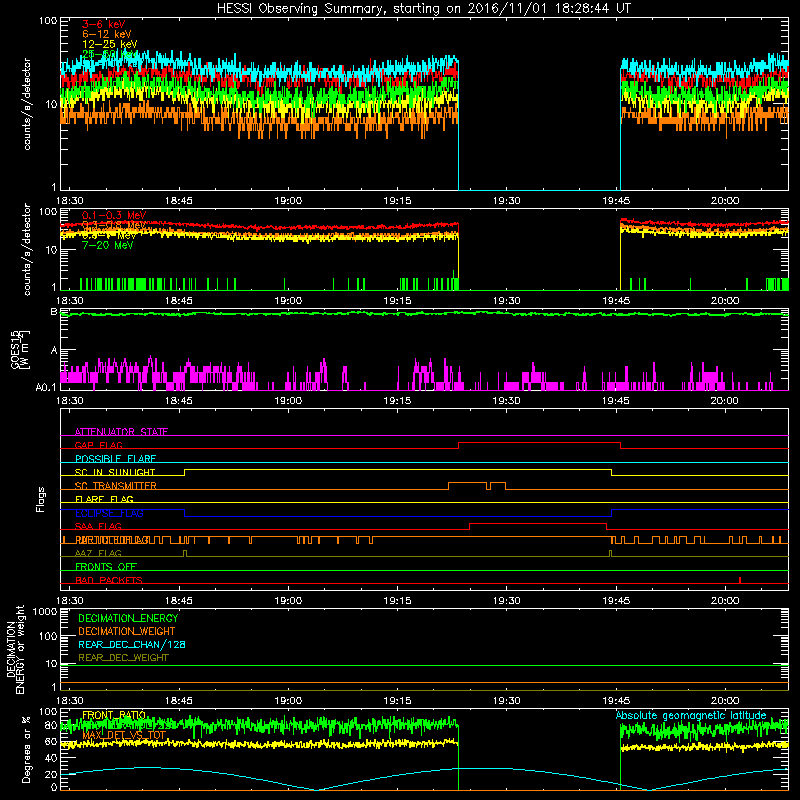The height and width of the screenshot is (800, 800).
Task: Select the FRONTS_OFF flag label
Action: [106, 567]
